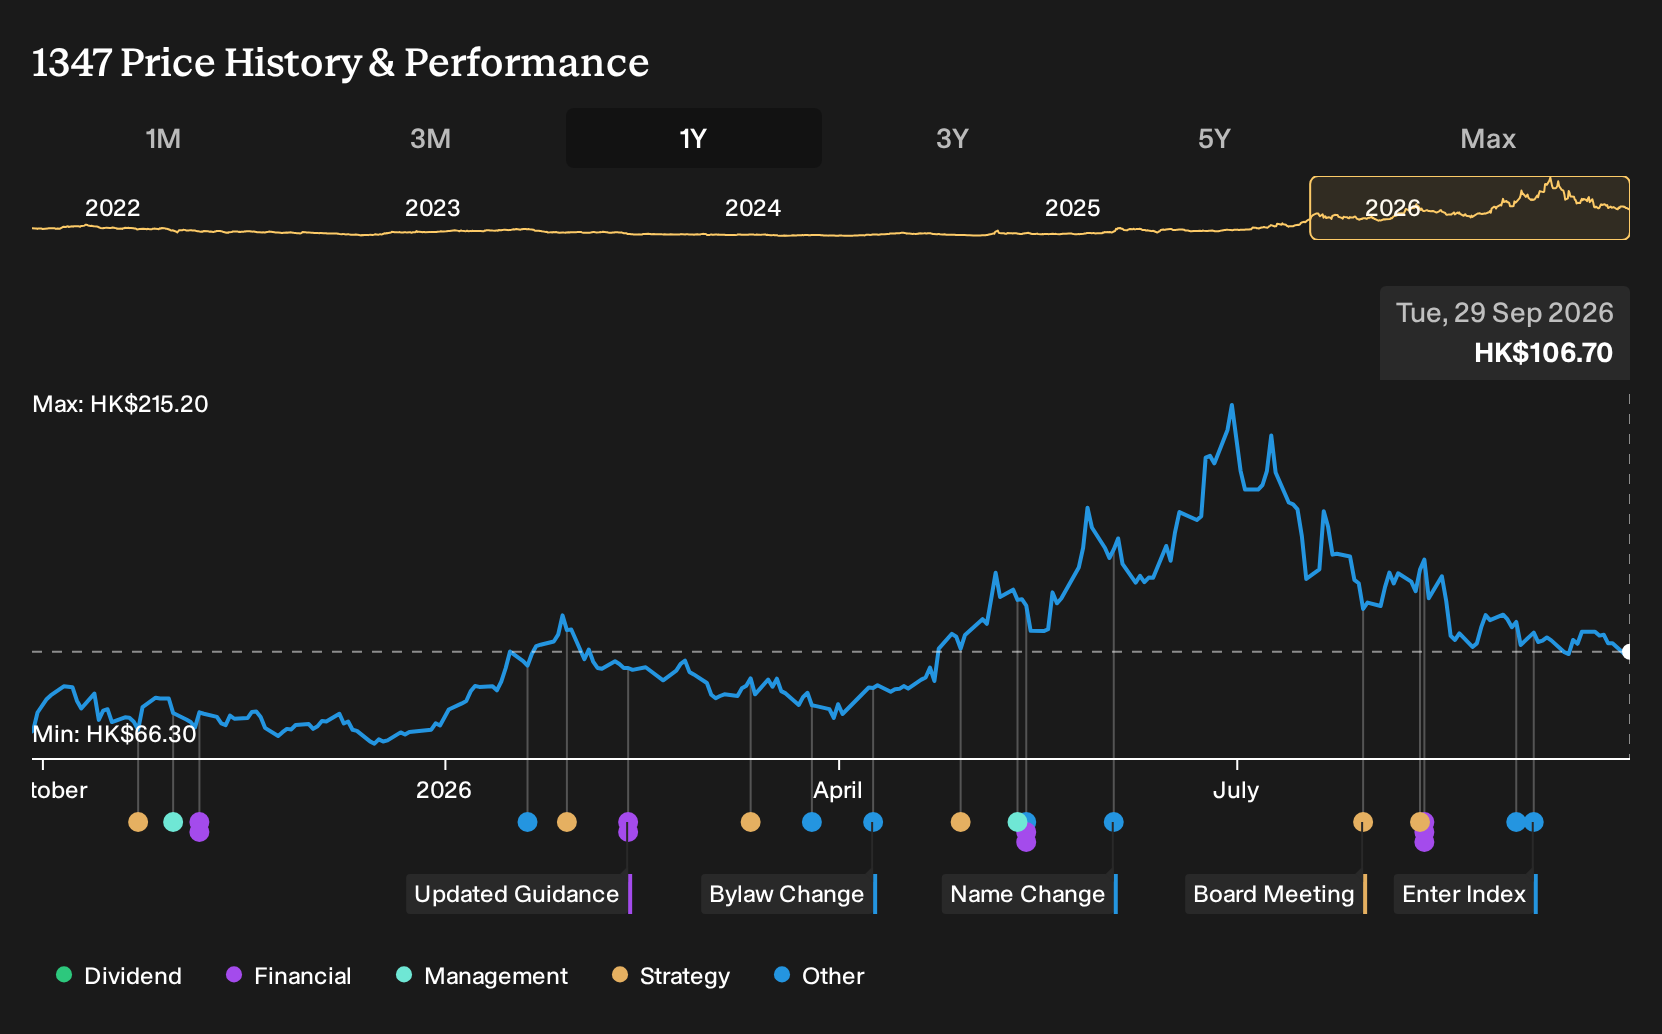Click 2025 on the overview timeline
Image resolution: width=1662 pixels, height=1034 pixels.
1072,208
